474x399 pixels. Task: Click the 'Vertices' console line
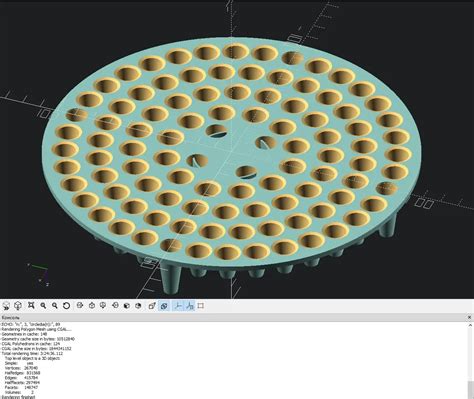click(x=21, y=368)
